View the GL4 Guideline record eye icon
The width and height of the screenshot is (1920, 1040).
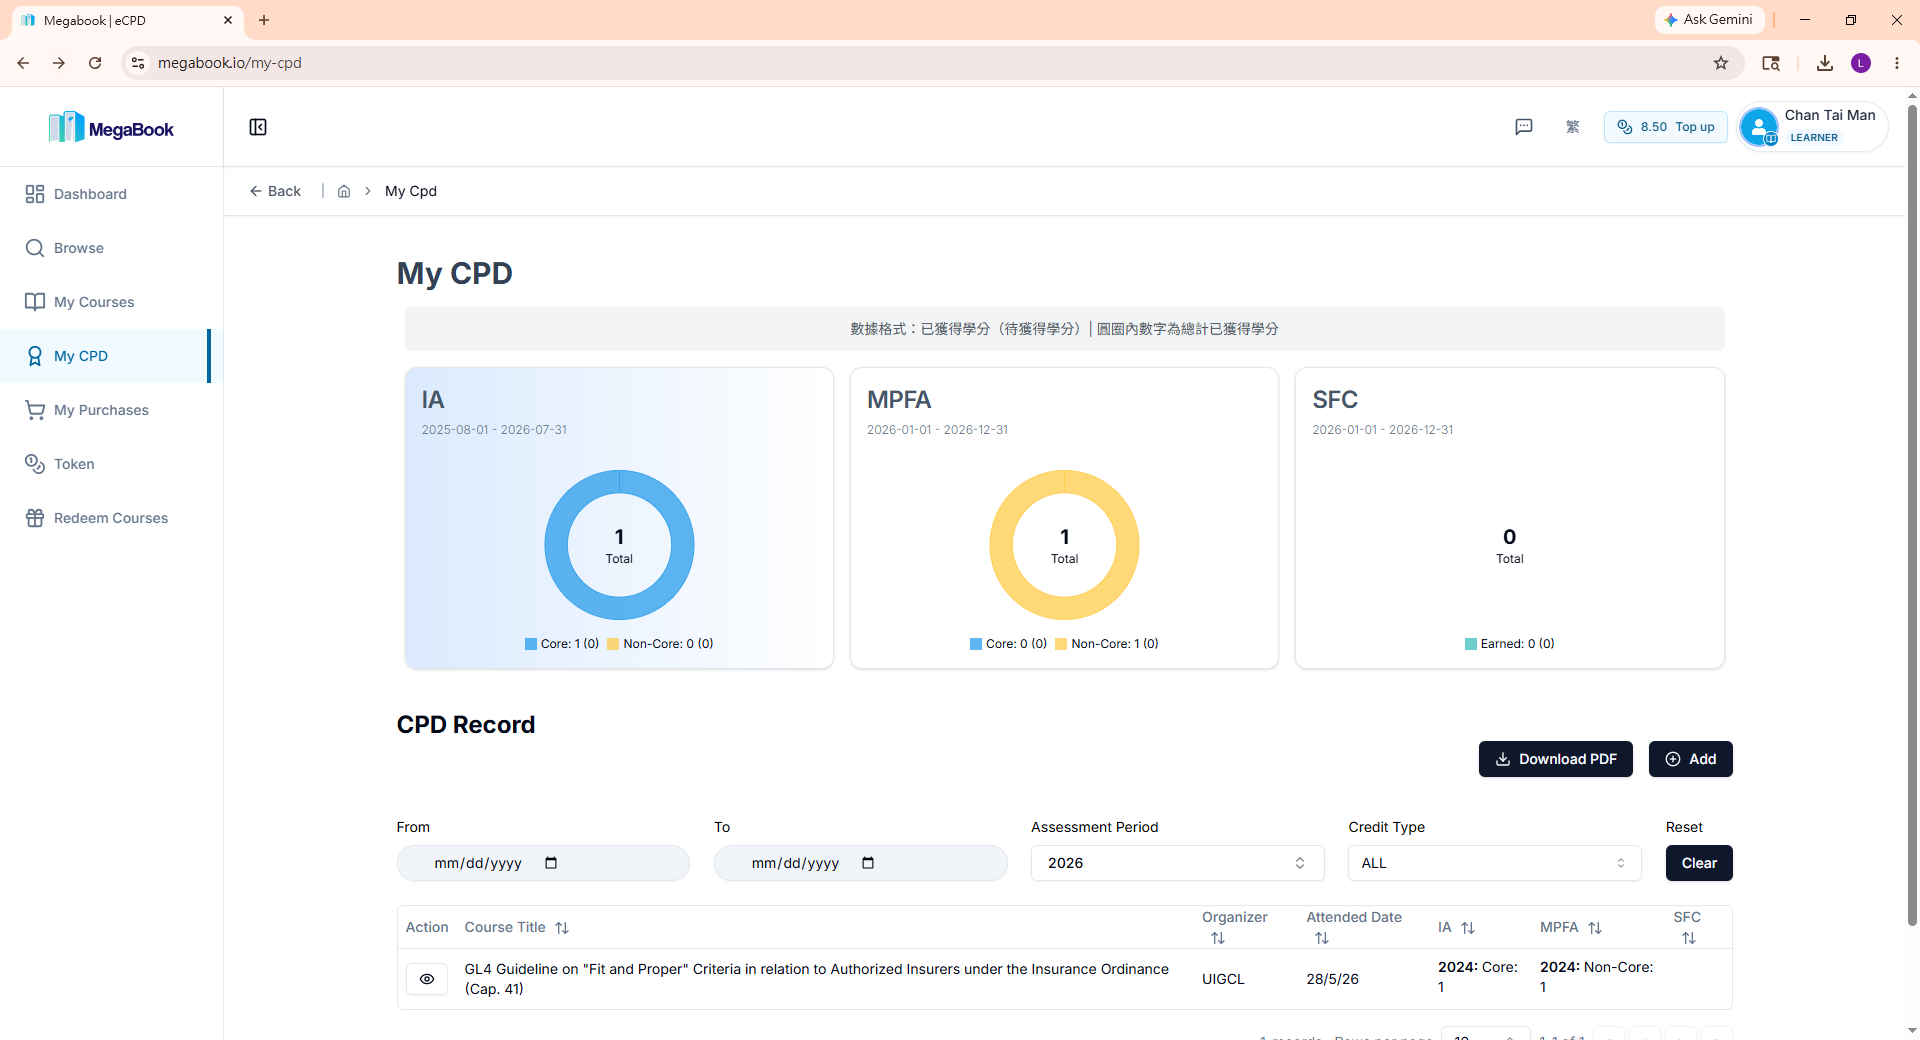coord(427,979)
